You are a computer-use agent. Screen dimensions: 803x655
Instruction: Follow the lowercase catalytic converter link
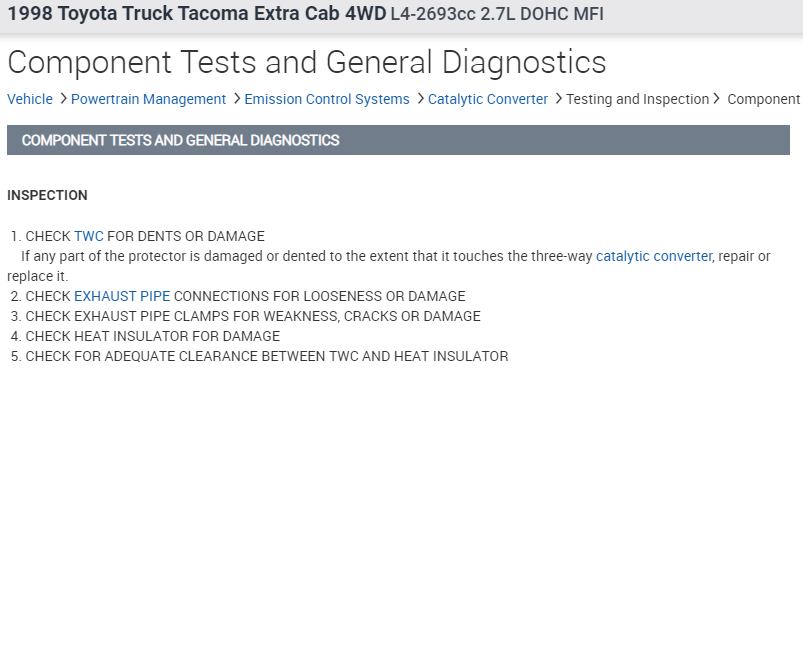point(654,256)
